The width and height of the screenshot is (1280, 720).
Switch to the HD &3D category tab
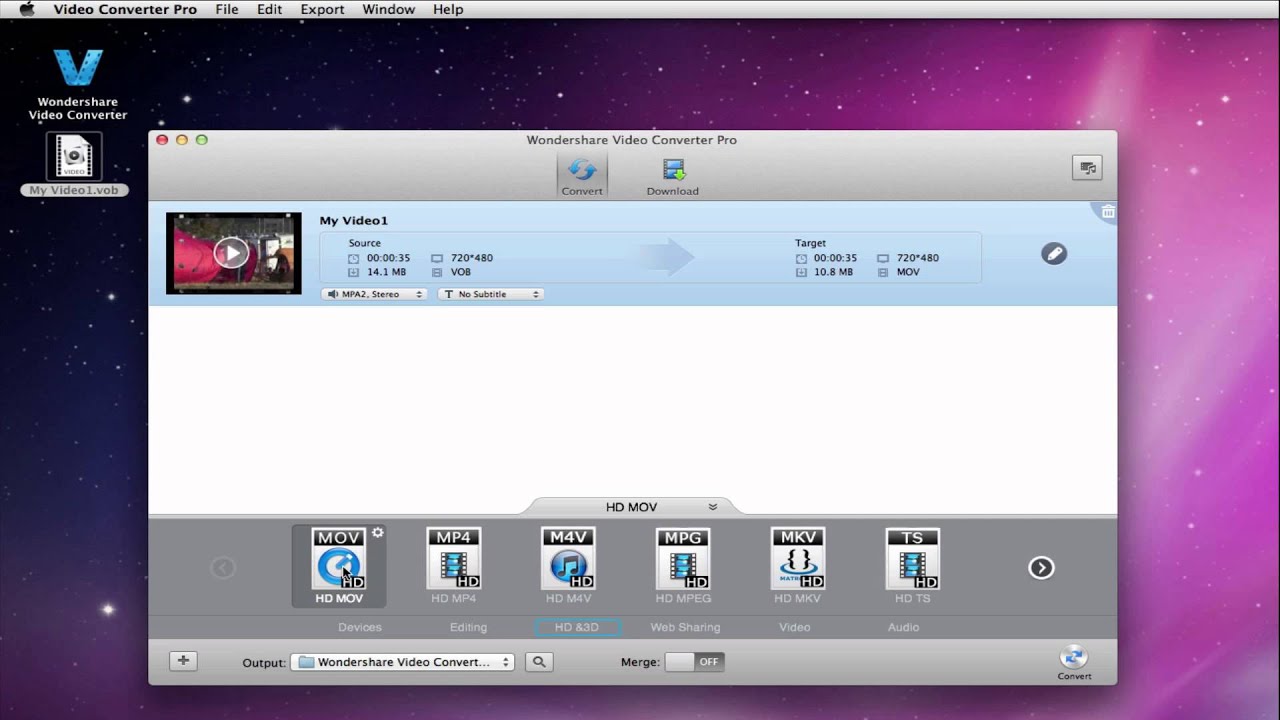pos(578,627)
